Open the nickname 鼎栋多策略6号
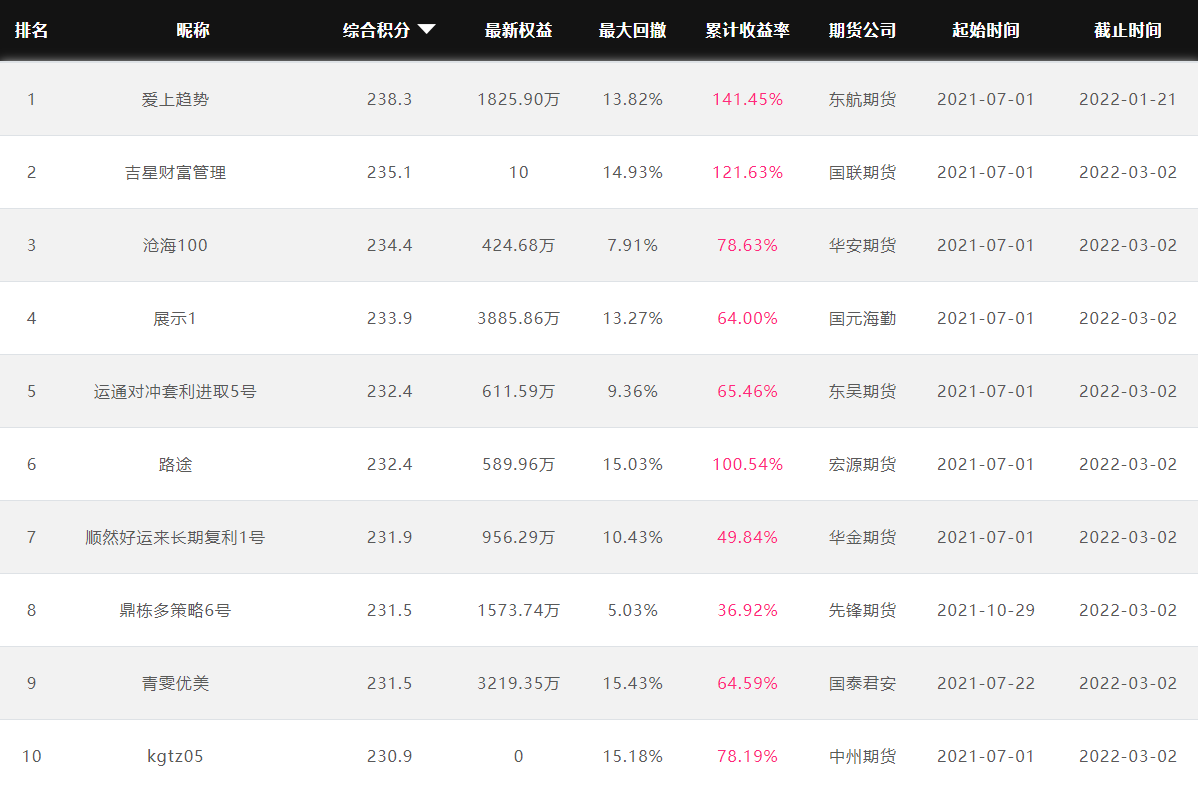 [x=175, y=610]
